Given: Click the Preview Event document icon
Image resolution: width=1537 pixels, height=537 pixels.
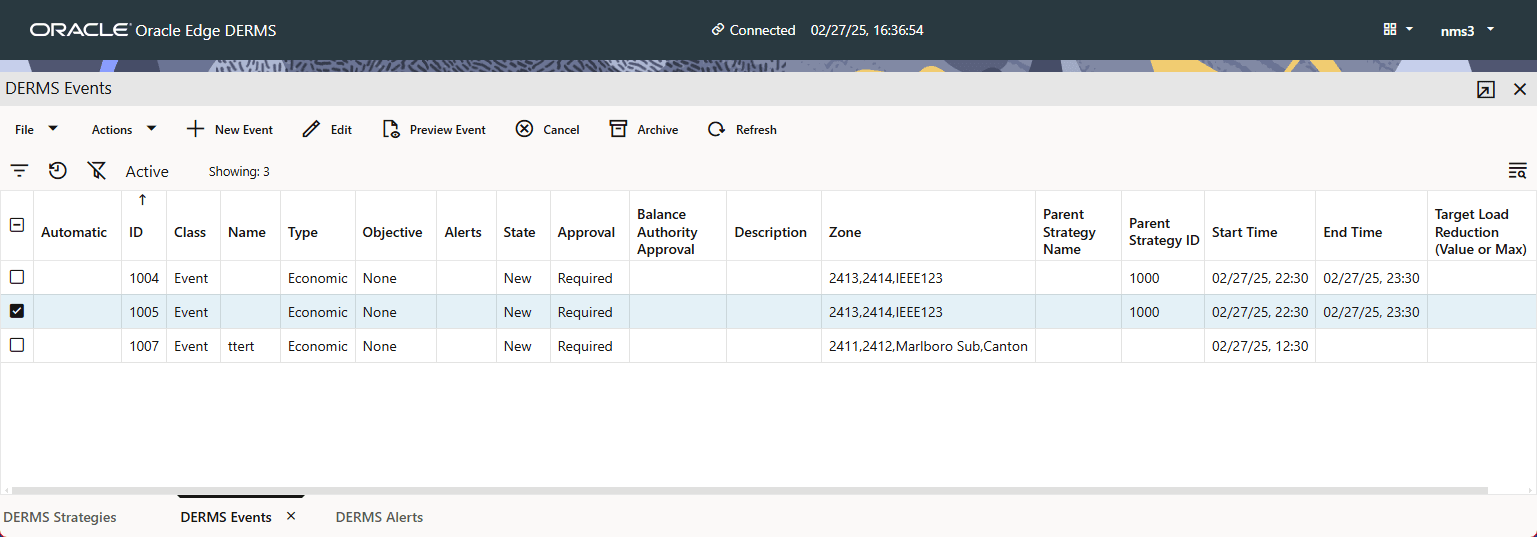Looking at the screenshot, I should tap(391, 129).
